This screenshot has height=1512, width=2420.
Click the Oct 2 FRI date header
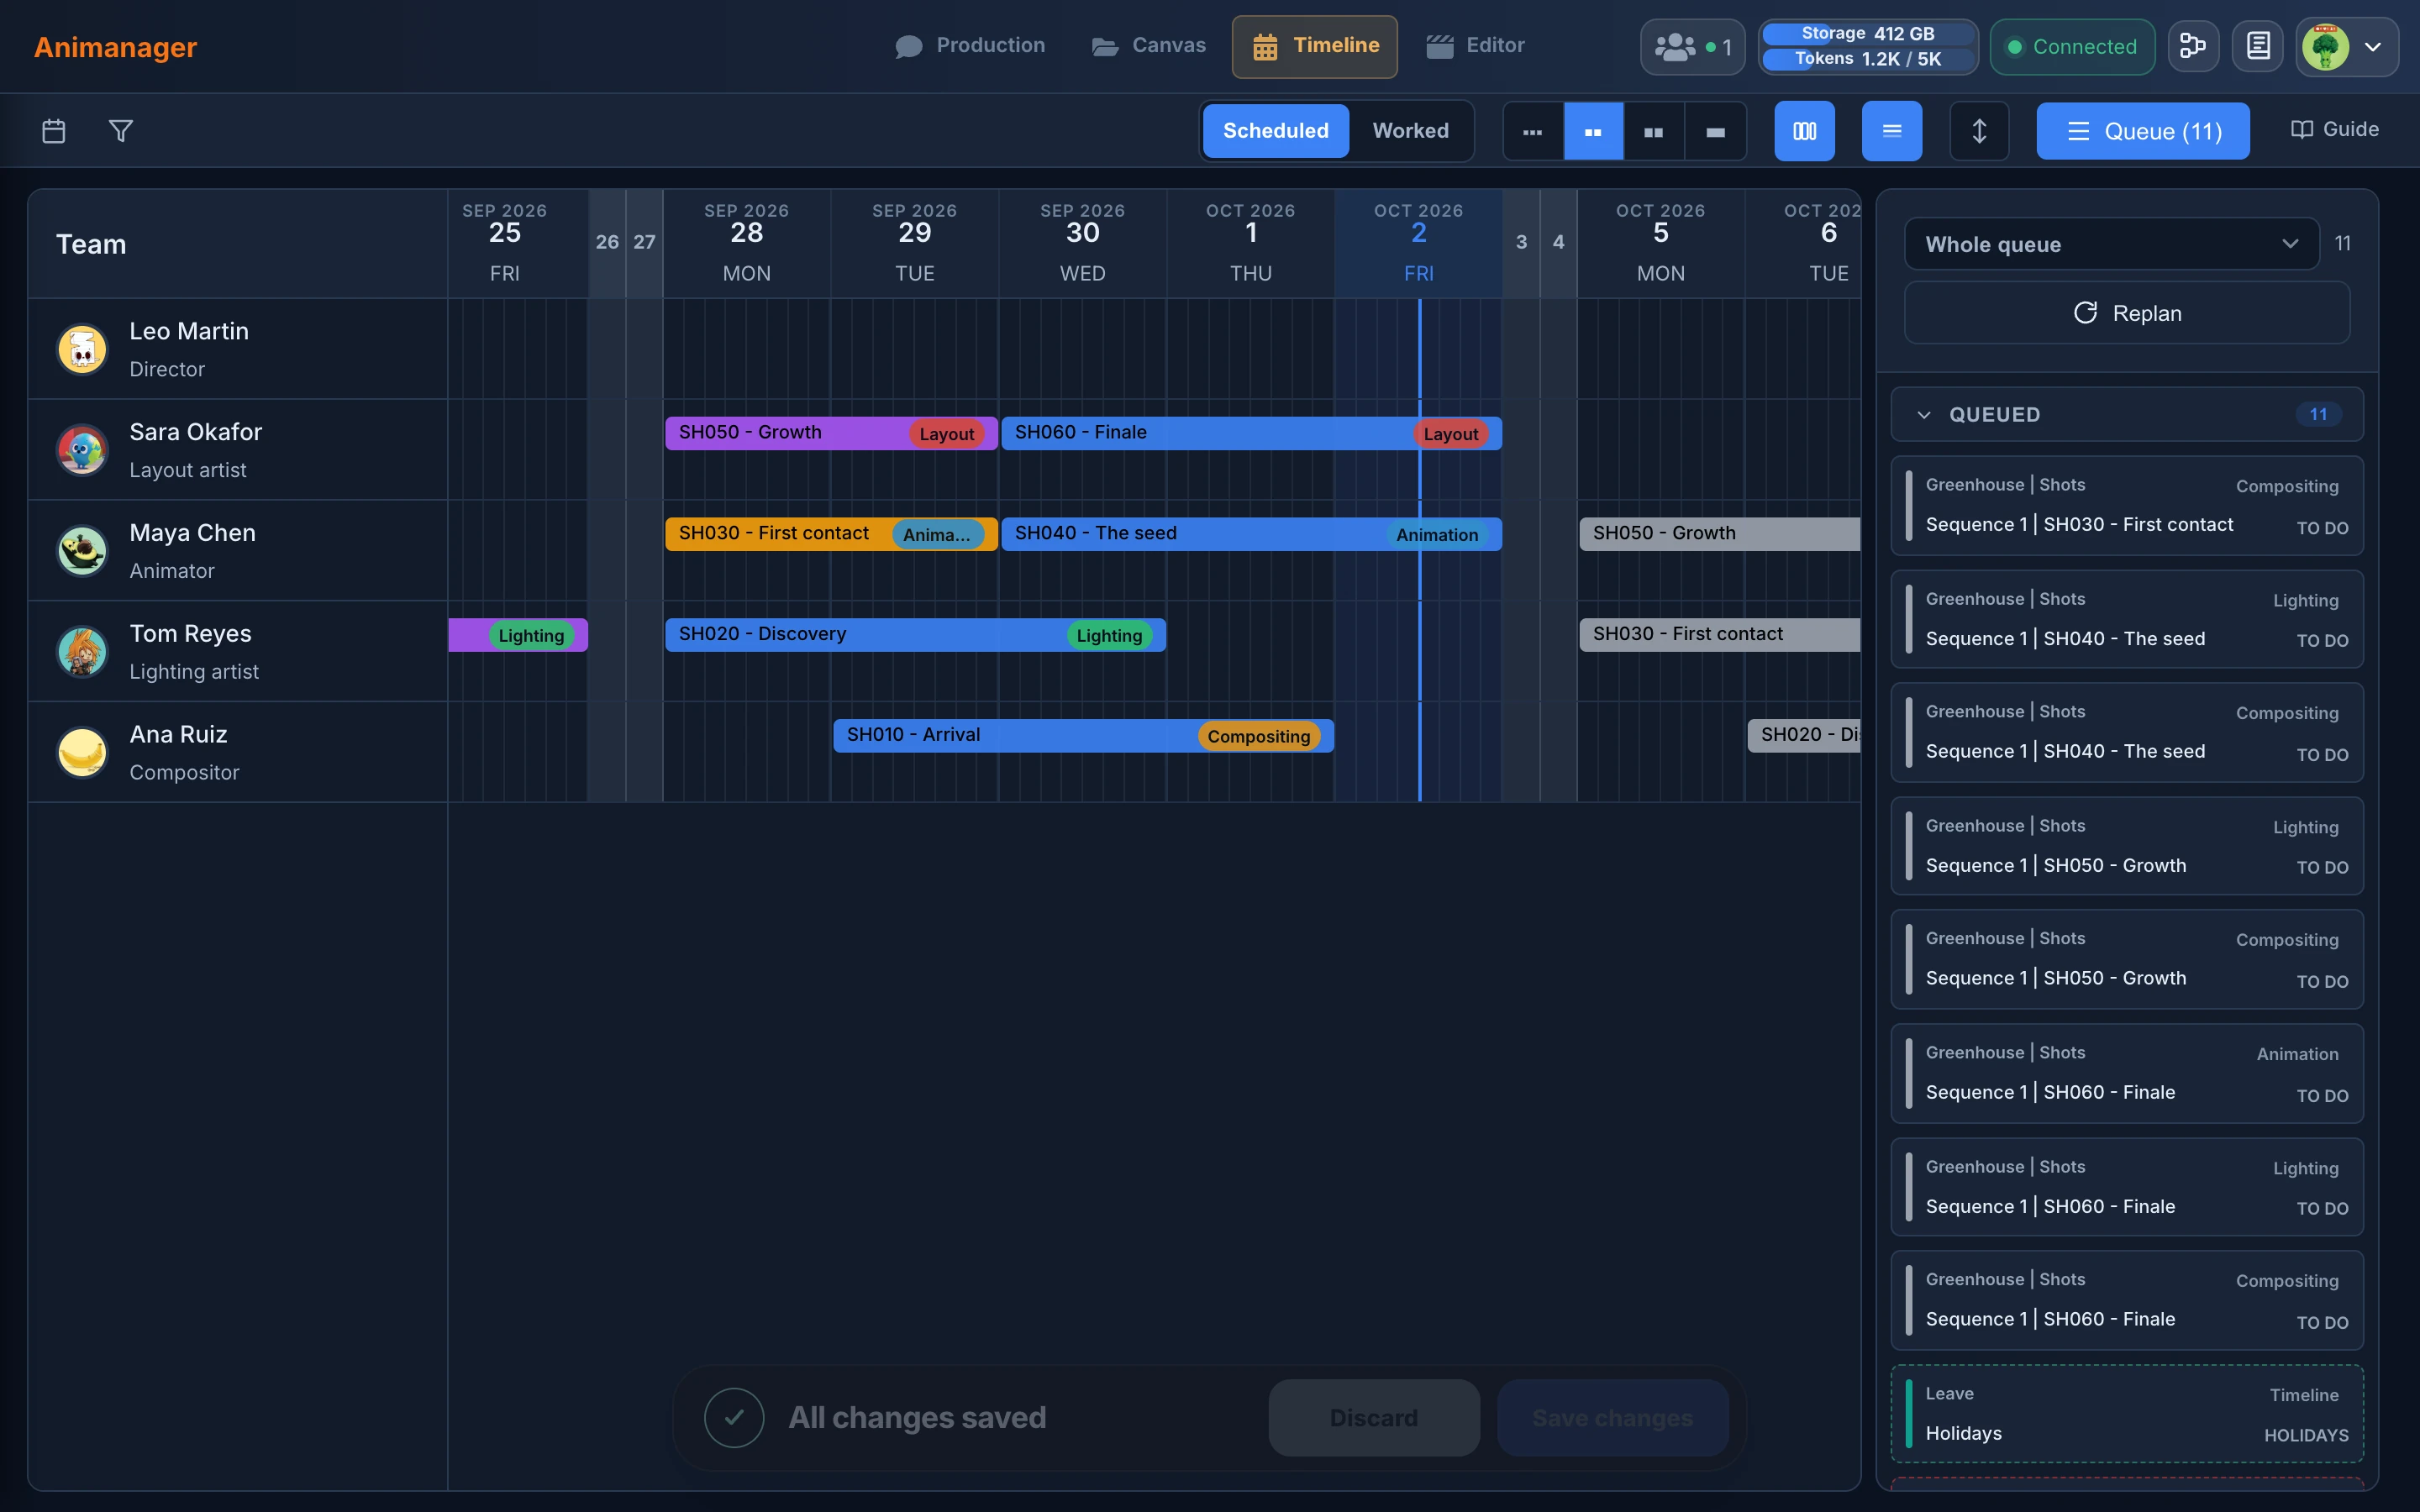point(1418,243)
